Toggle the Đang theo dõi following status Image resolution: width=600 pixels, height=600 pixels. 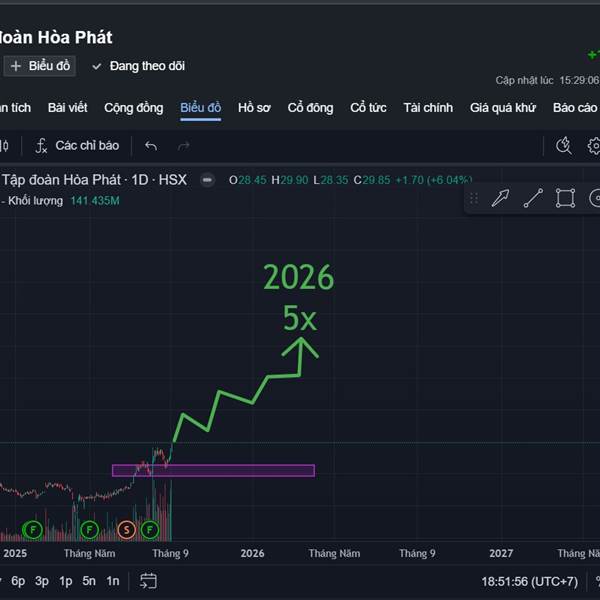(x=139, y=66)
